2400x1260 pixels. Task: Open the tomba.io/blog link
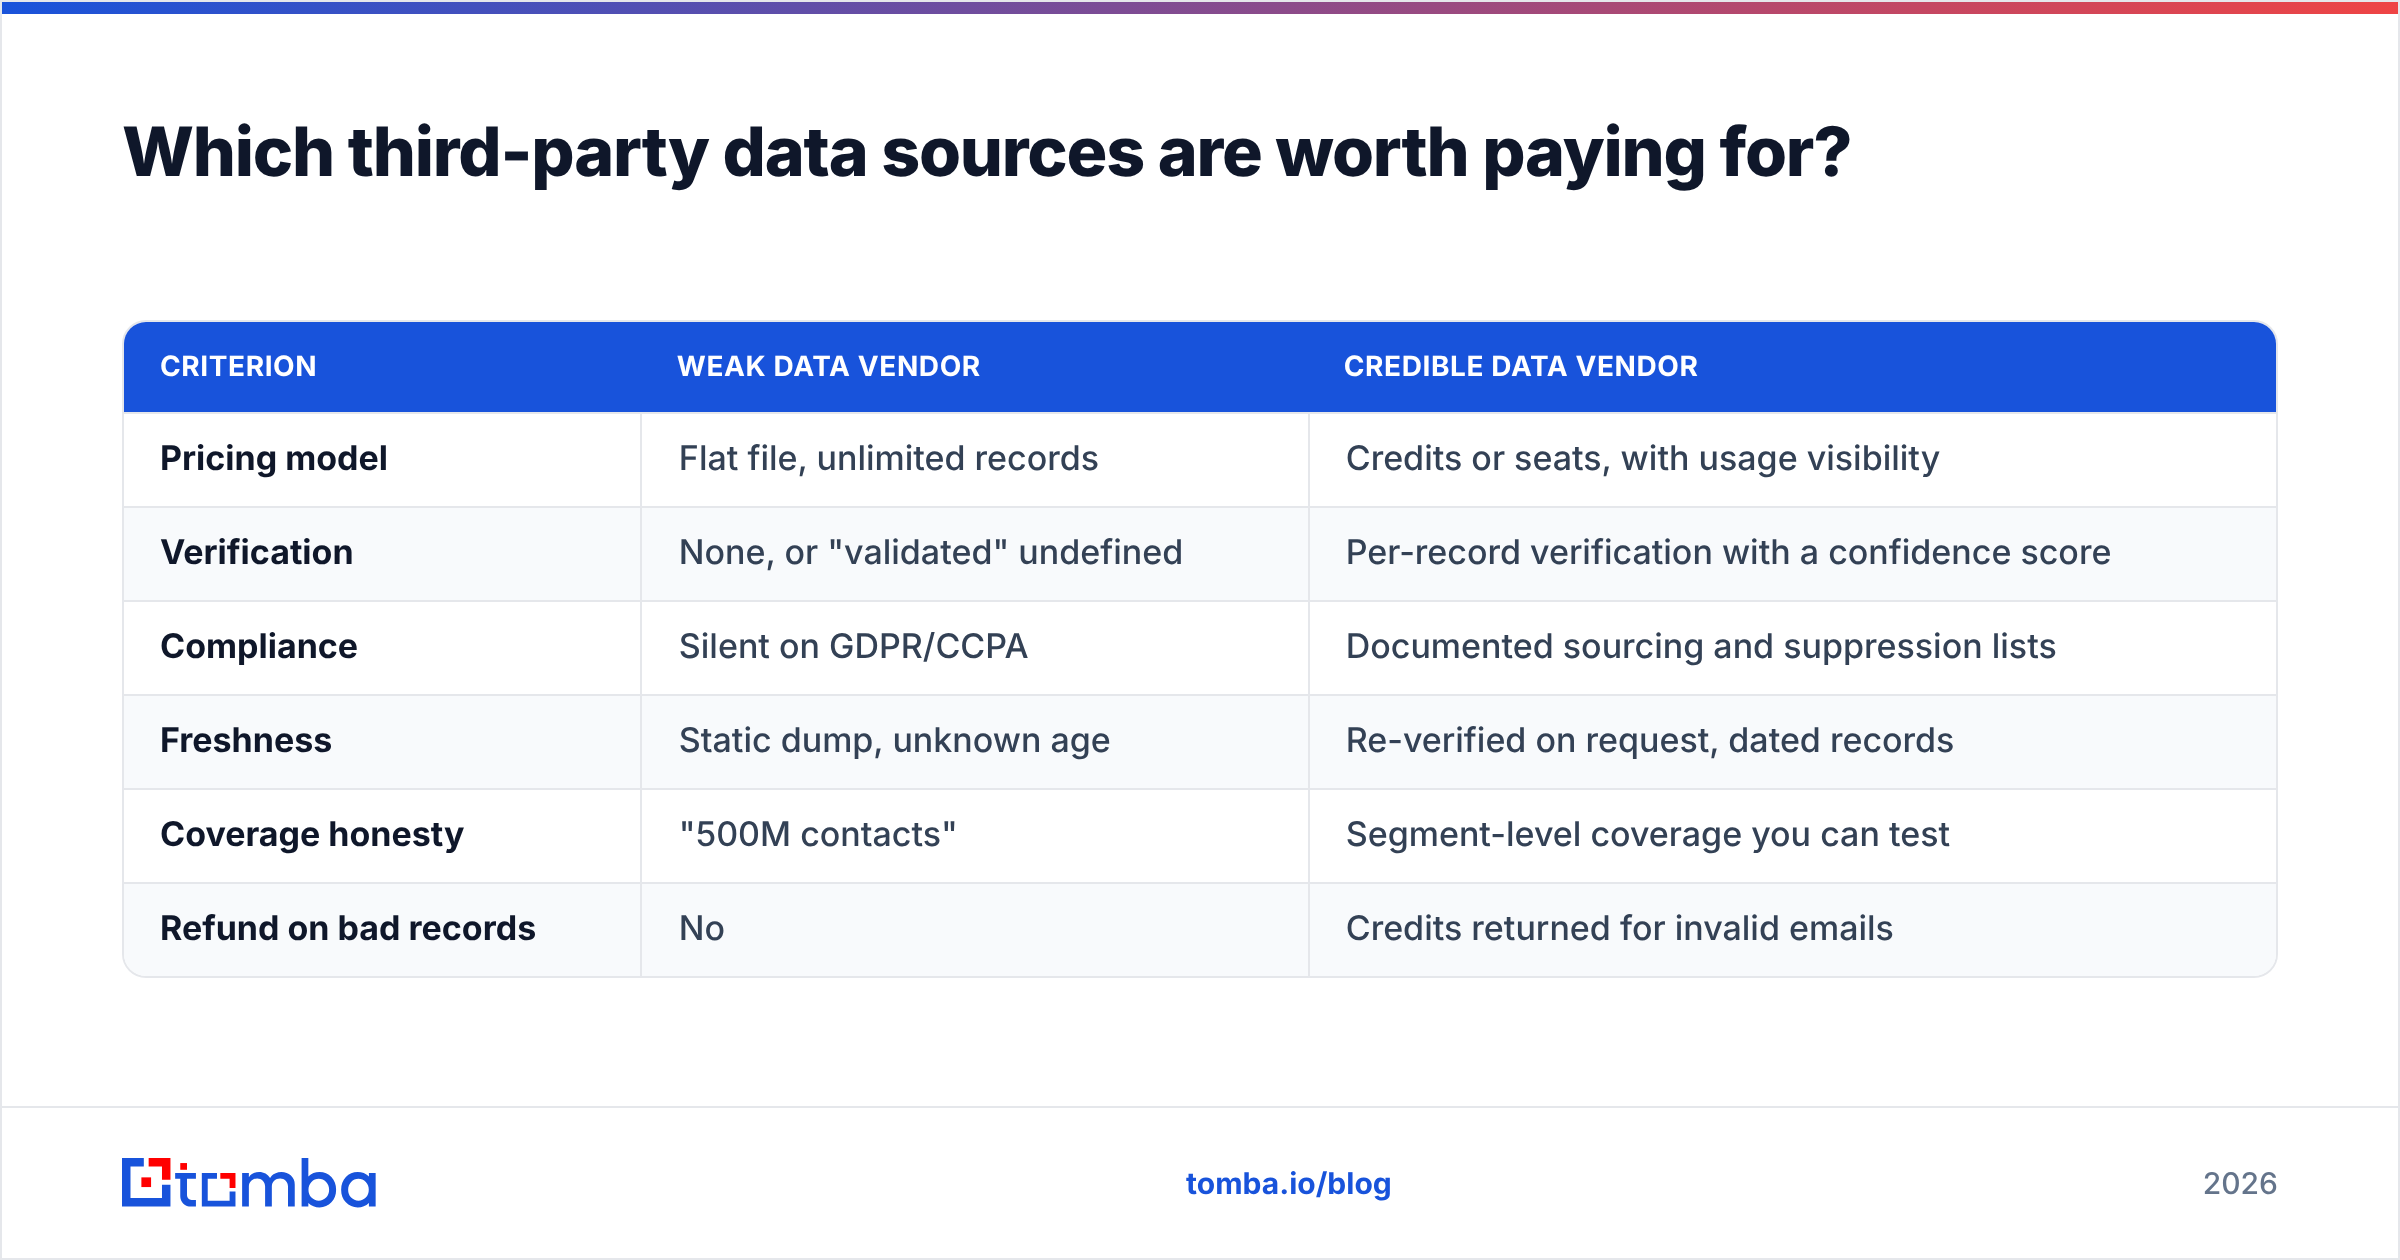(x=1288, y=1184)
